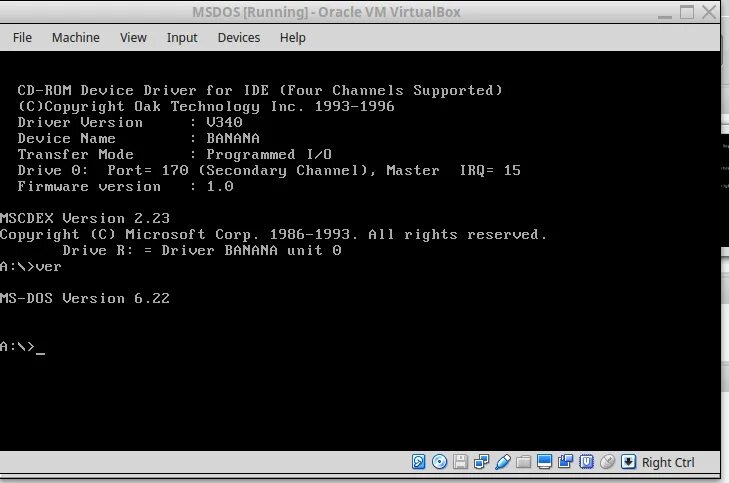
Task: Click the window title MSDOS [Running] text
Action: tap(250, 12)
